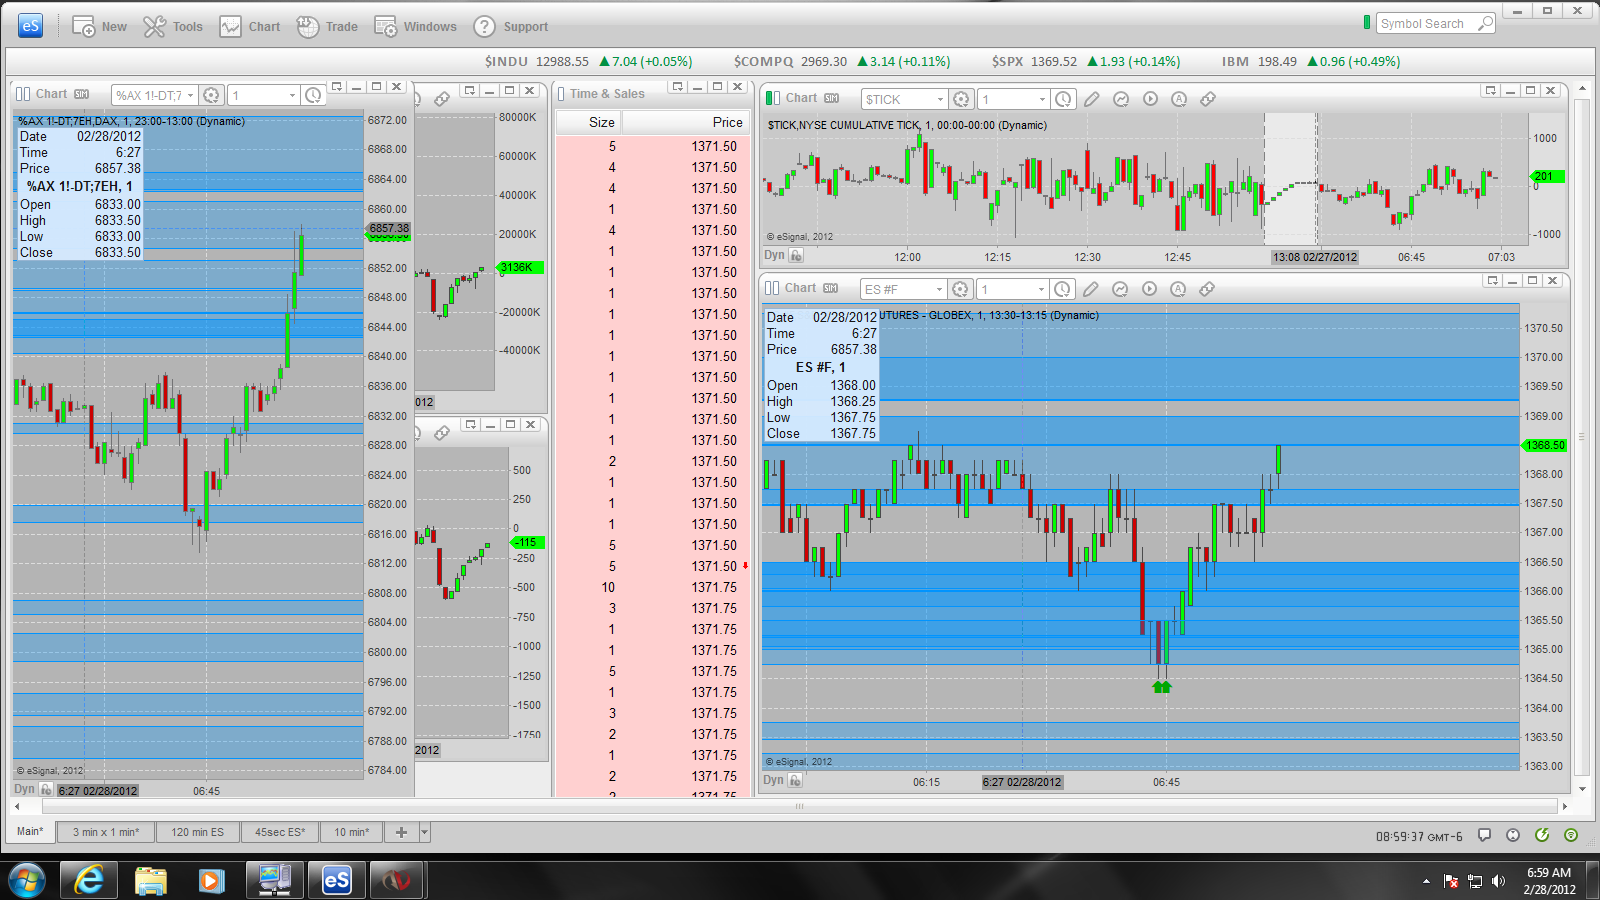Open Internet Explorer from the taskbar

(x=89, y=880)
